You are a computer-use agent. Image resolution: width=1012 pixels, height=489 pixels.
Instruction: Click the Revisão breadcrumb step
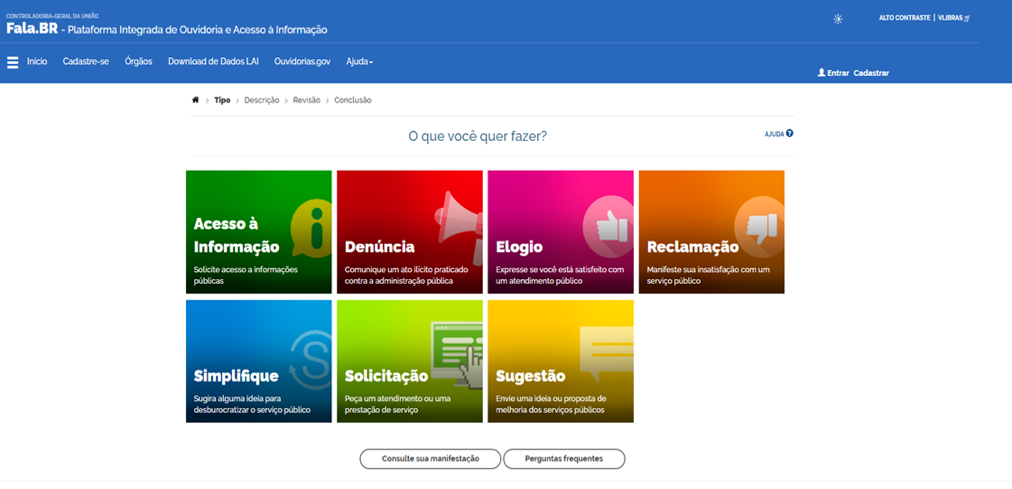coord(307,100)
